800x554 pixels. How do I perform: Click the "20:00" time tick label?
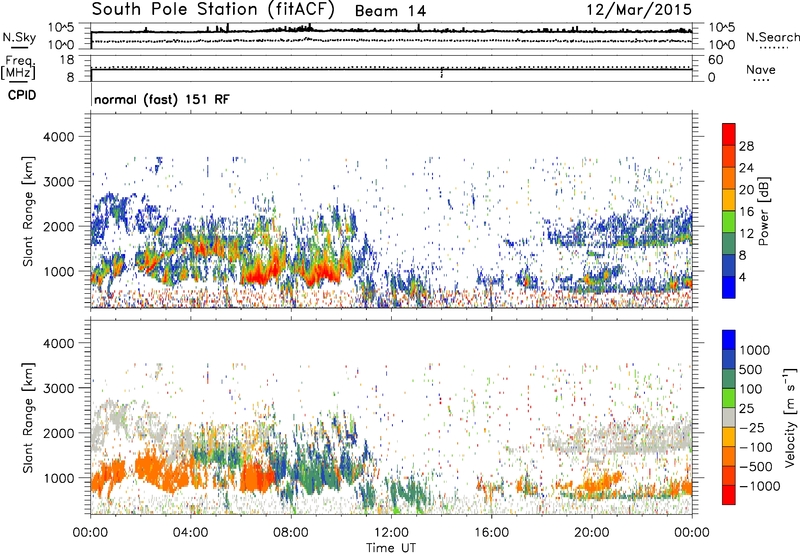[591, 533]
